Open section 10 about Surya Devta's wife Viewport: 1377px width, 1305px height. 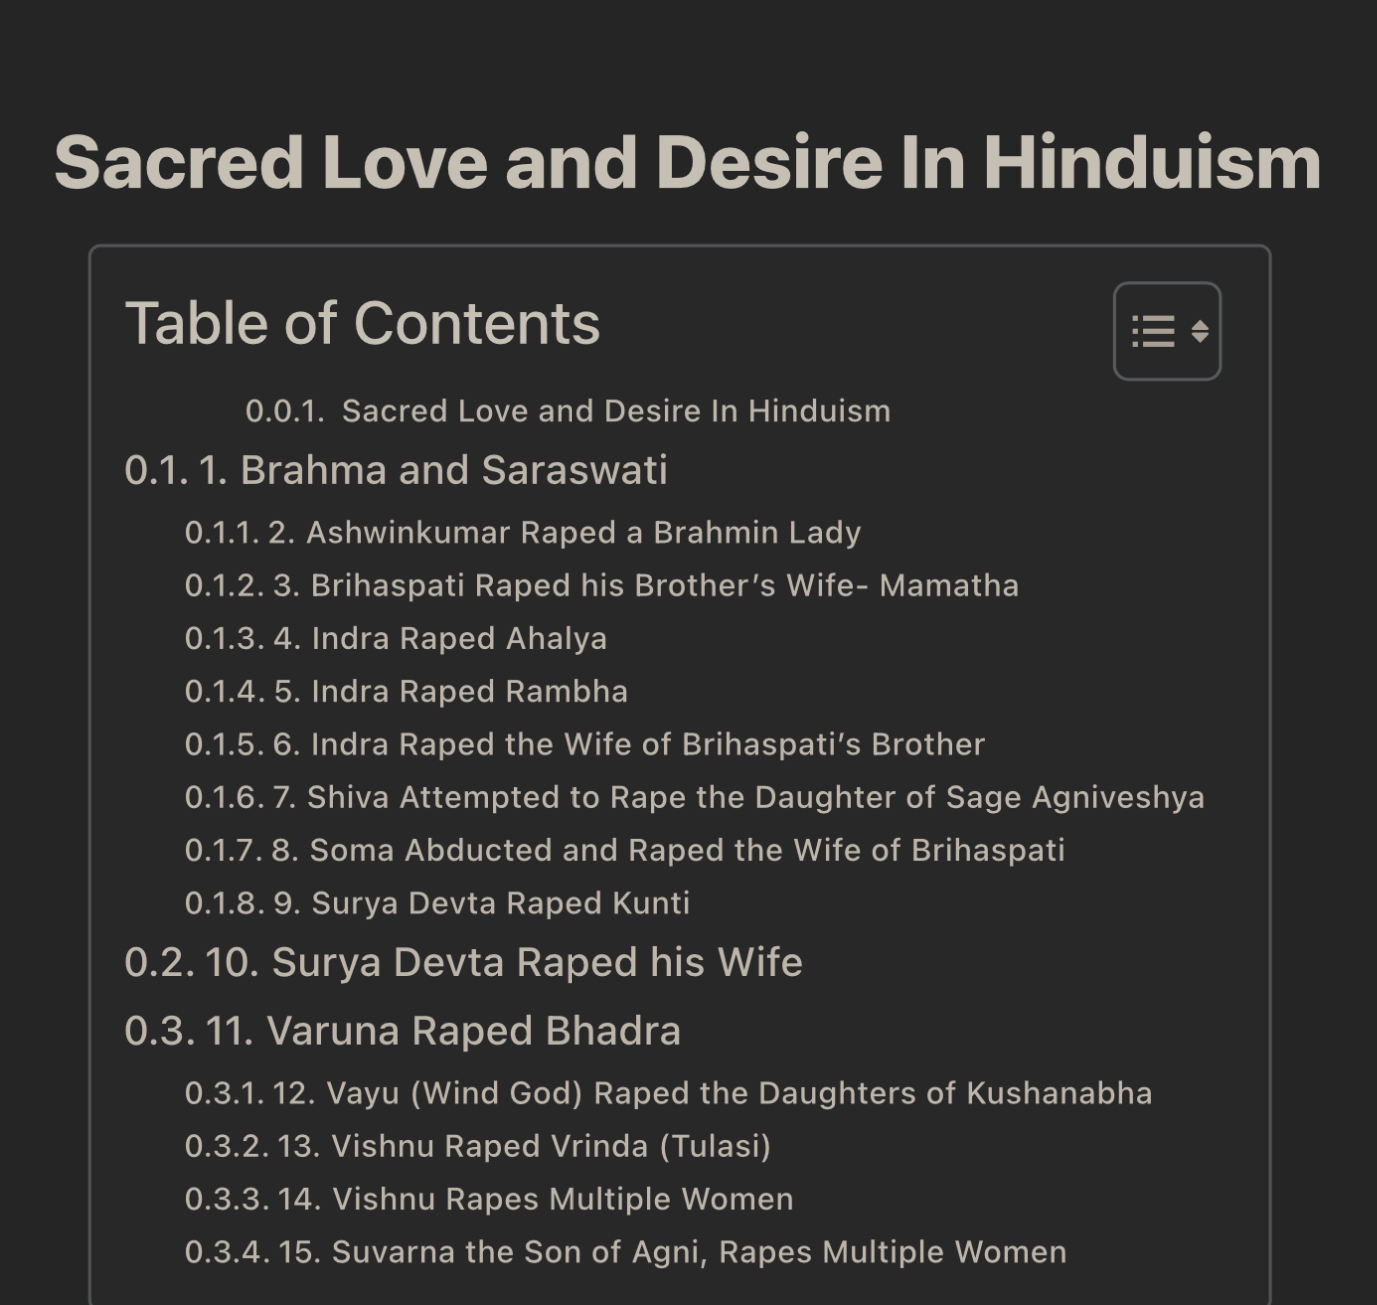463,962
